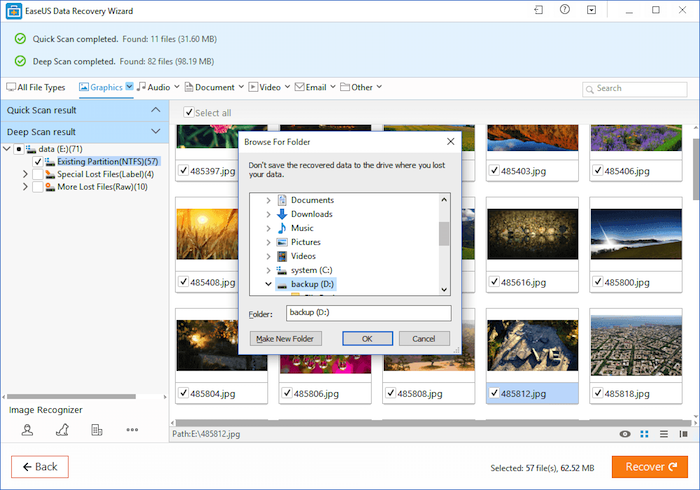Open more image recognizer options
Image resolution: width=700 pixels, height=490 pixels.
coord(132,430)
